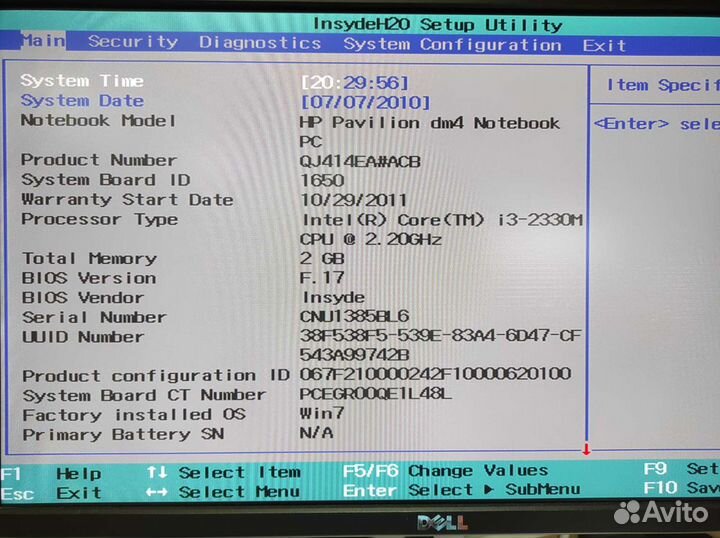Click serial number CNU1385BL6
Image resolution: width=720 pixels, height=538 pixels.
point(354,316)
